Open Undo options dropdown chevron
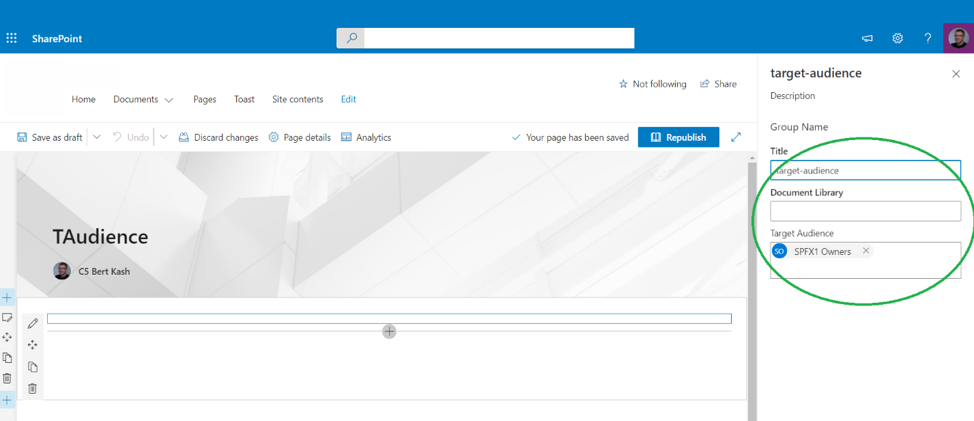 click(163, 137)
